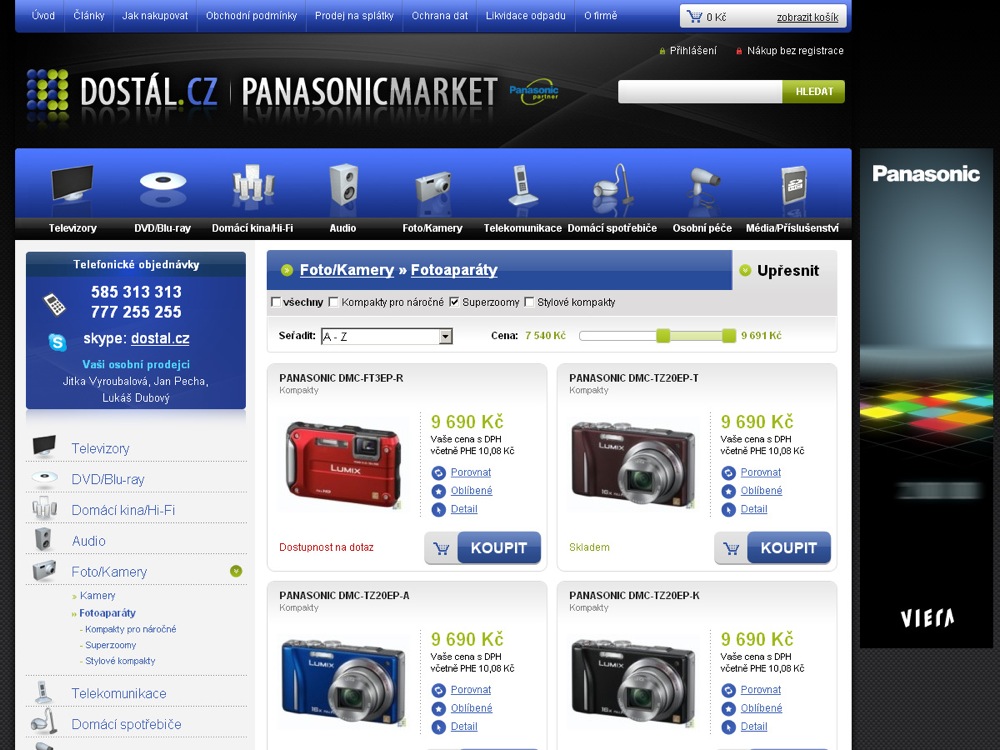Check the 'všechny' filter checkbox

276,302
